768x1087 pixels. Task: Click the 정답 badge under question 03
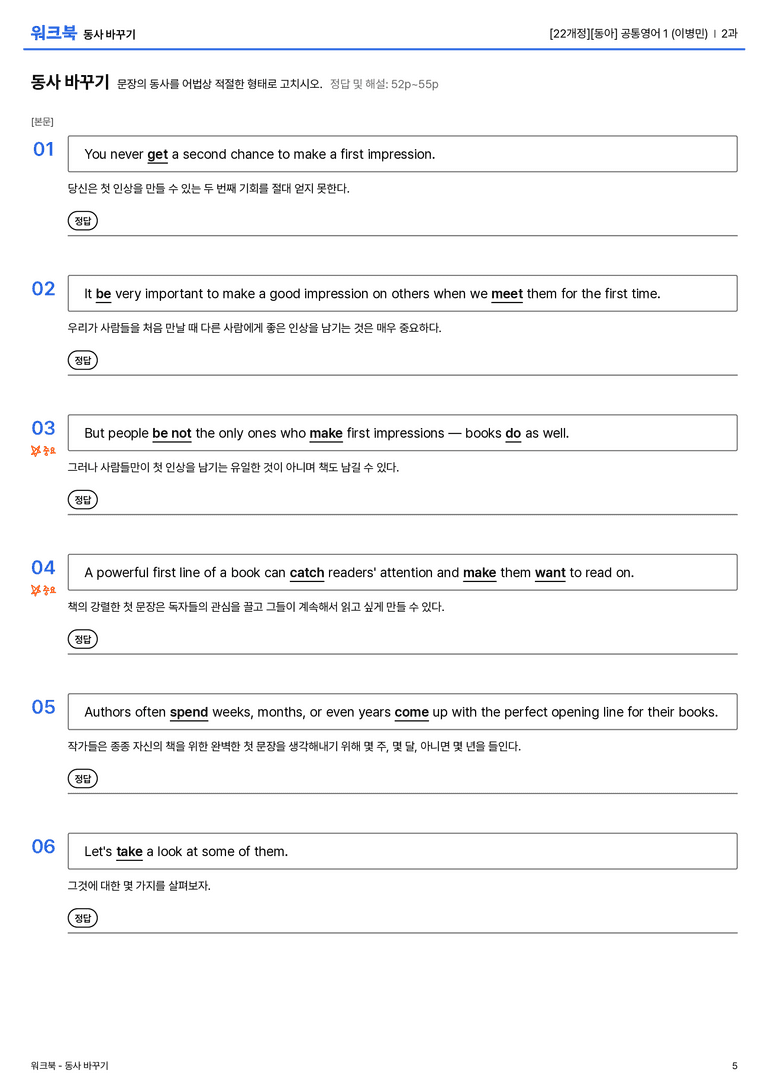point(82,499)
